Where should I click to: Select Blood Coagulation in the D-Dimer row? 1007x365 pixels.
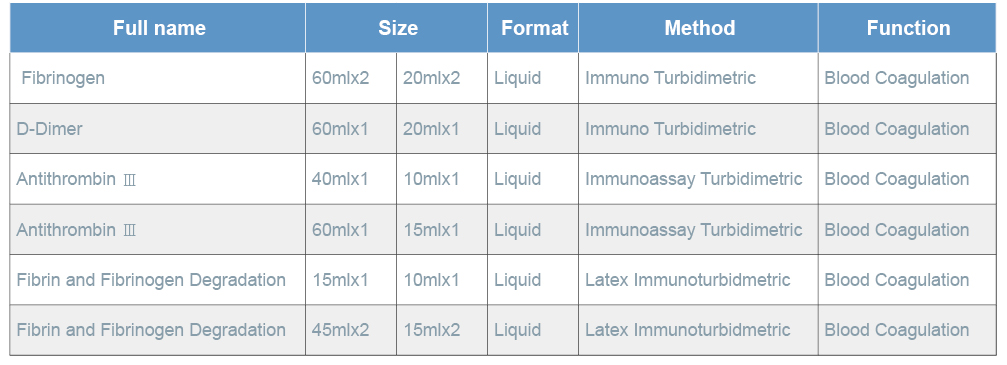(x=897, y=129)
